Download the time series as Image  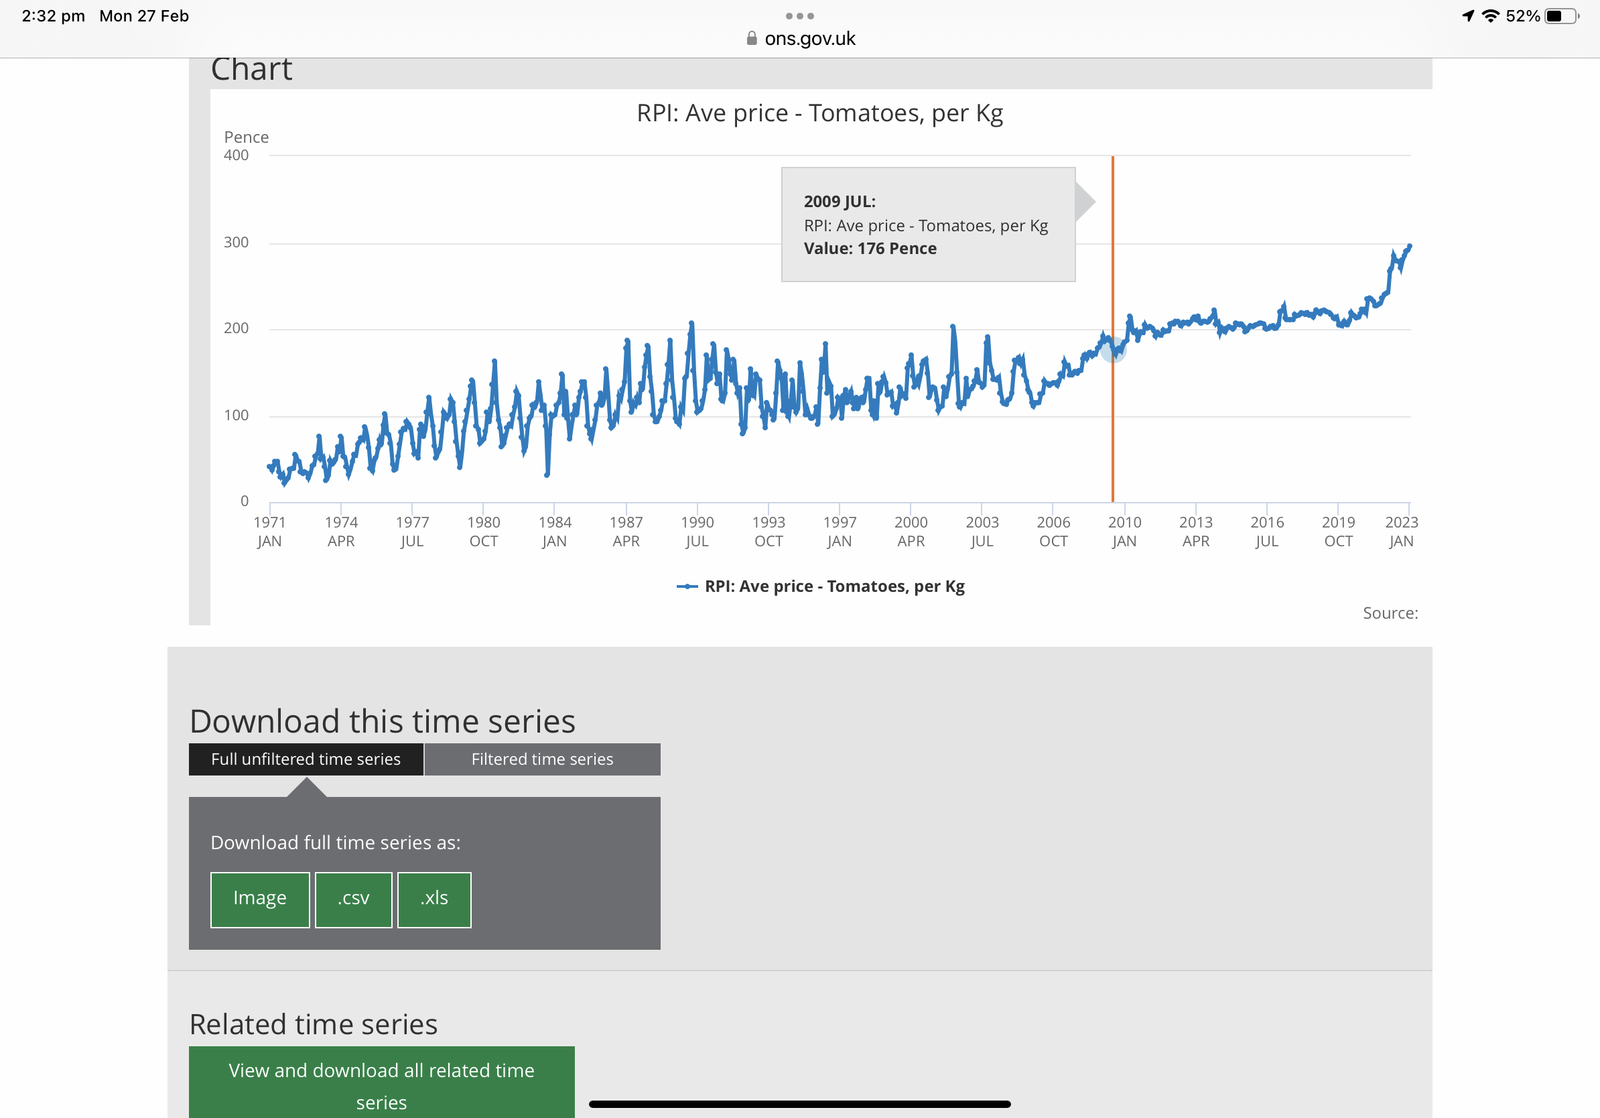(x=260, y=899)
